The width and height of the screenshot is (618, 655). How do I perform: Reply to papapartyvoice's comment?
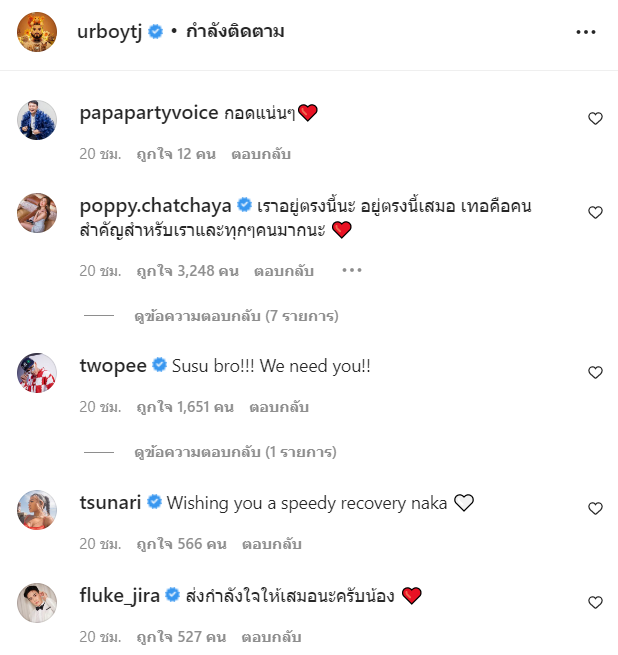261,154
